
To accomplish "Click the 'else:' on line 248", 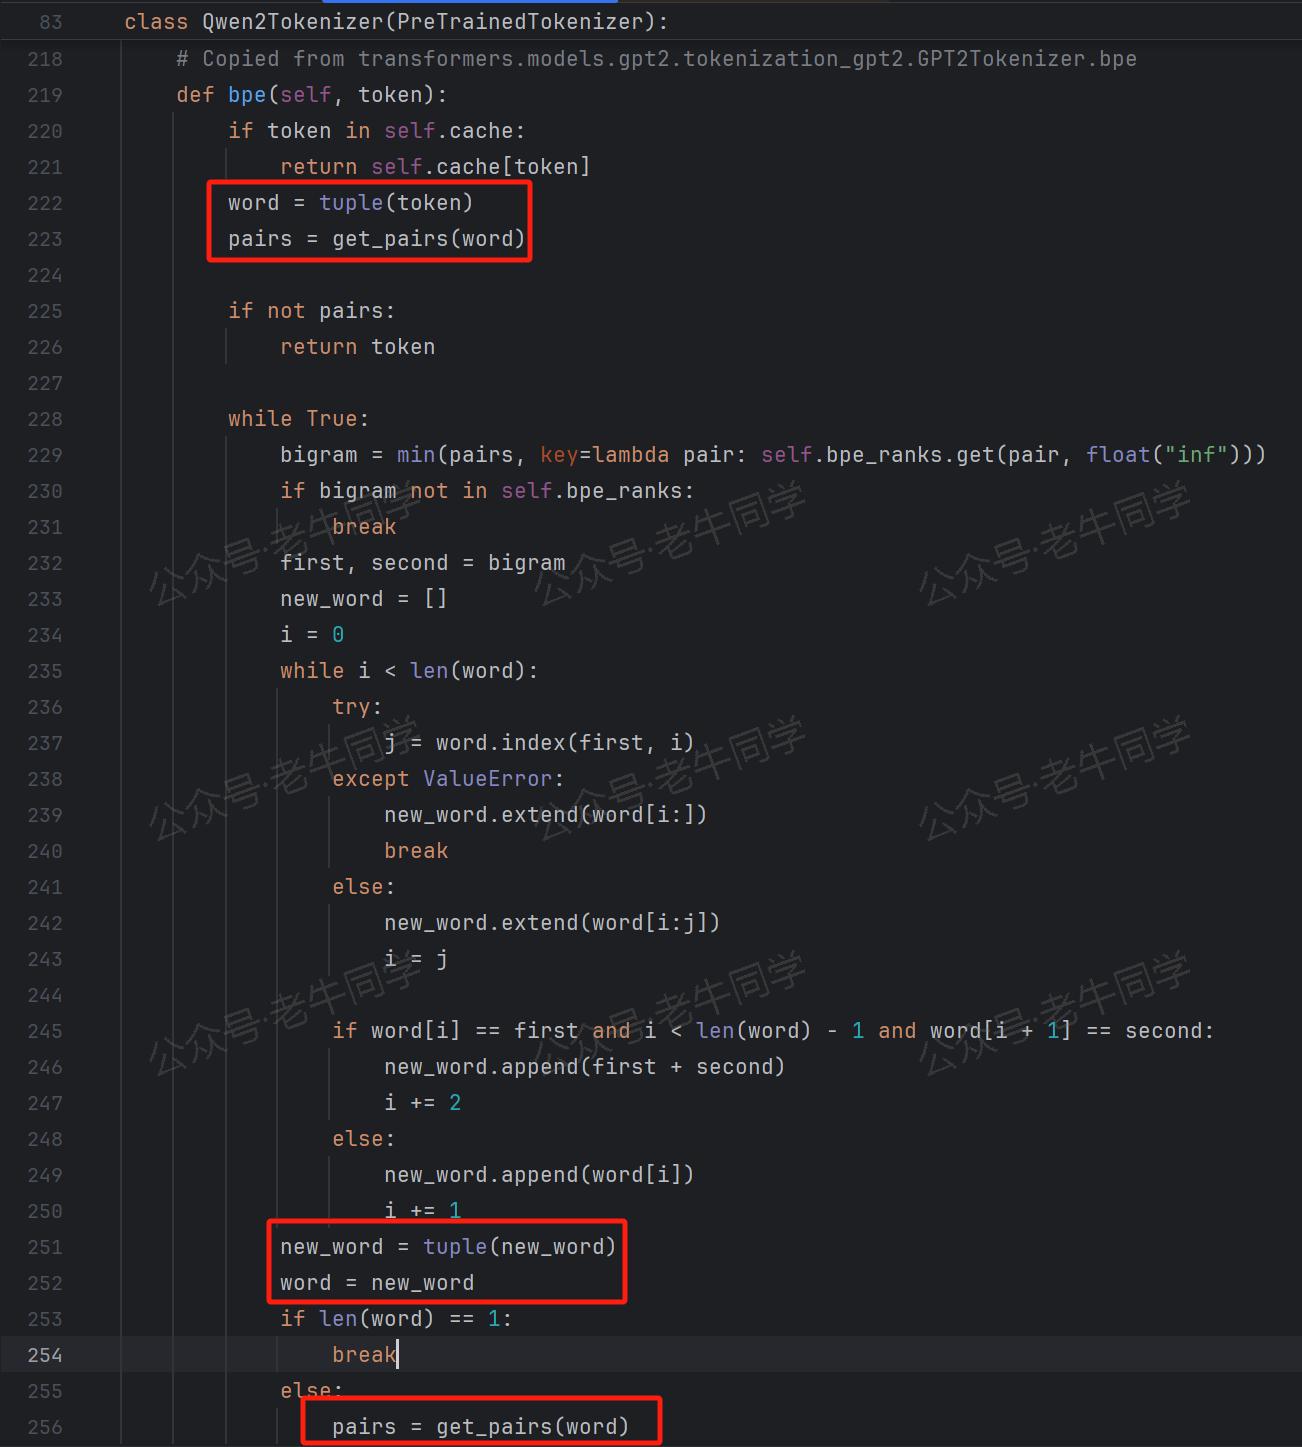I will [x=363, y=1139].
